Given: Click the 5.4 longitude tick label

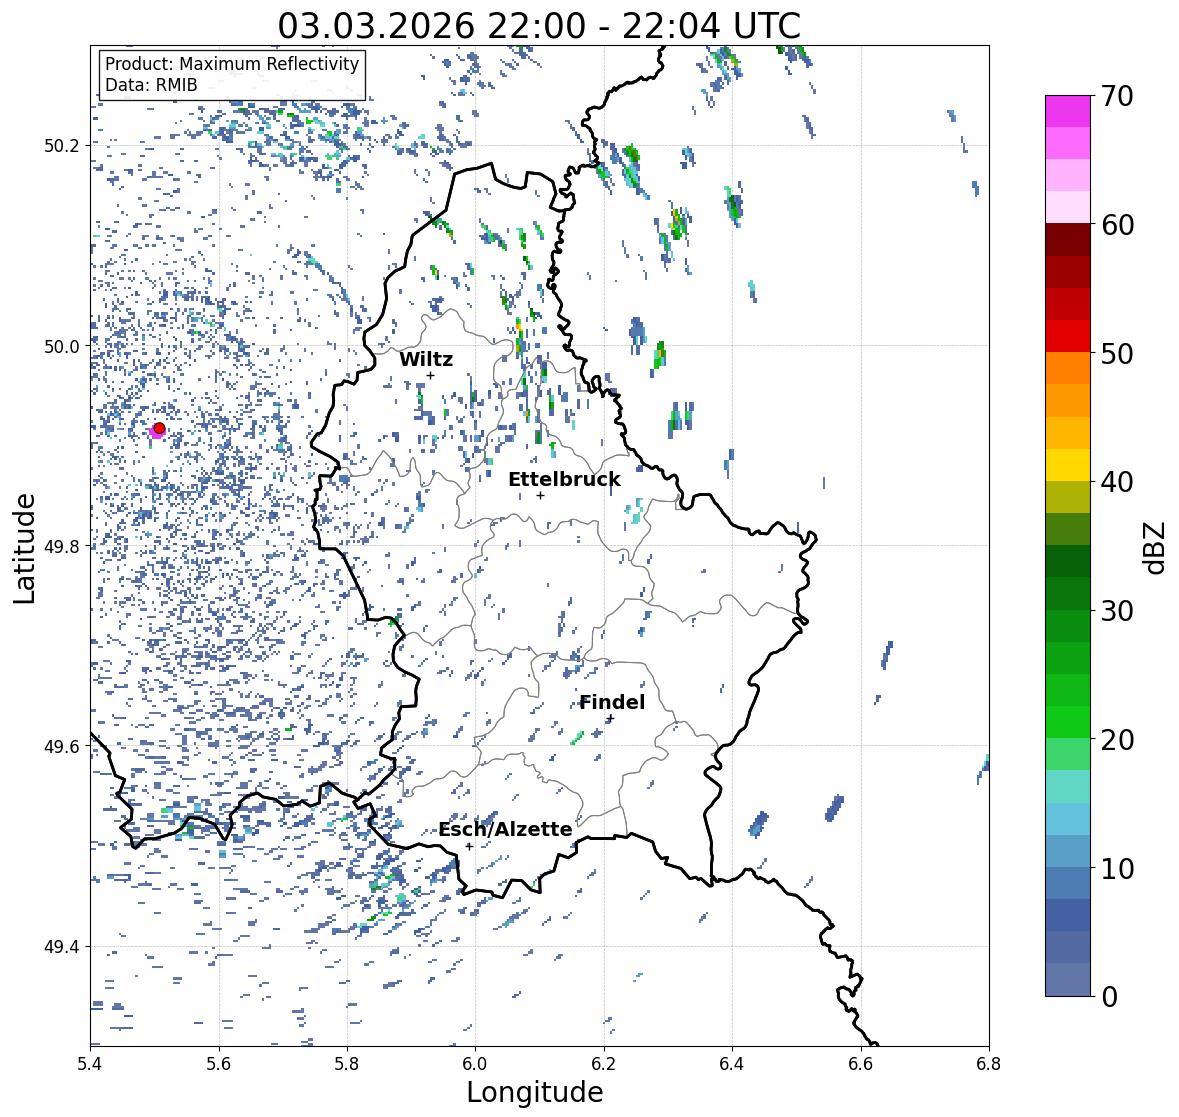Looking at the screenshot, I should point(90,1064).
